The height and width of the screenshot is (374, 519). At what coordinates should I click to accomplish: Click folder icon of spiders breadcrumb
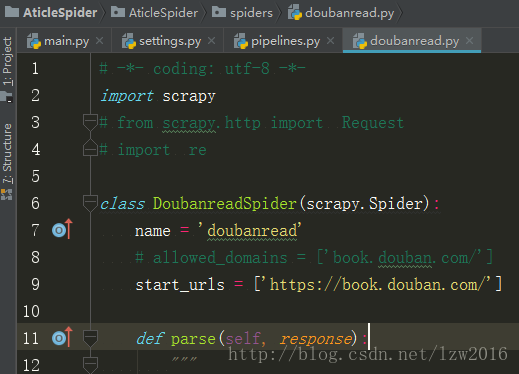point(218,12)
